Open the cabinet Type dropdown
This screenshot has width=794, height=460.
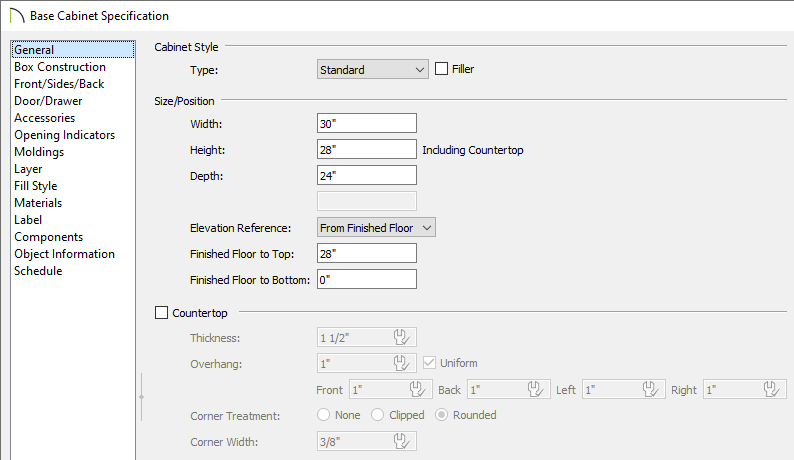[373, 69]
